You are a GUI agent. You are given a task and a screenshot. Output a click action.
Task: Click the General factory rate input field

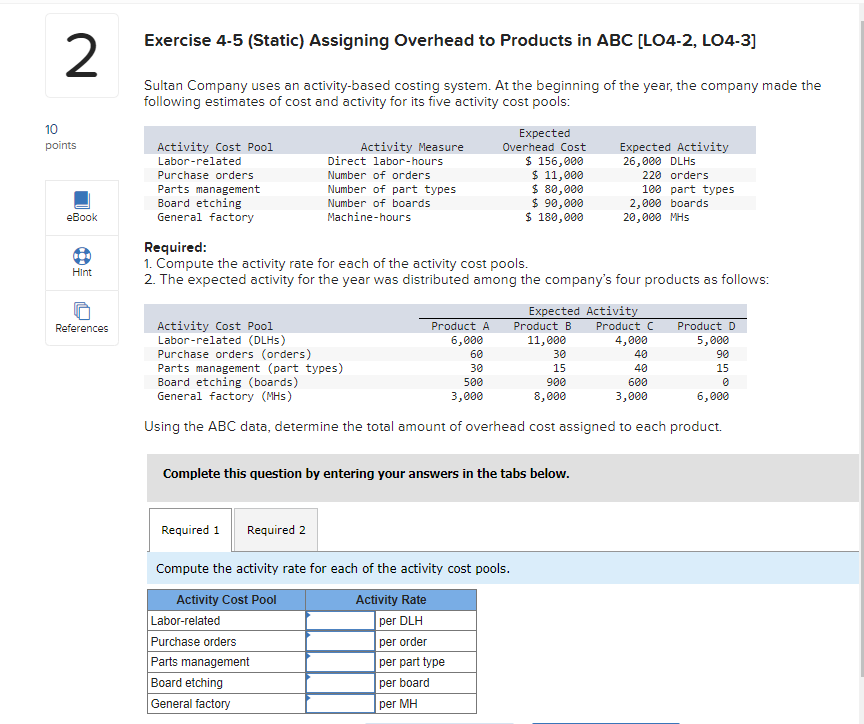(x=340, y=703)
